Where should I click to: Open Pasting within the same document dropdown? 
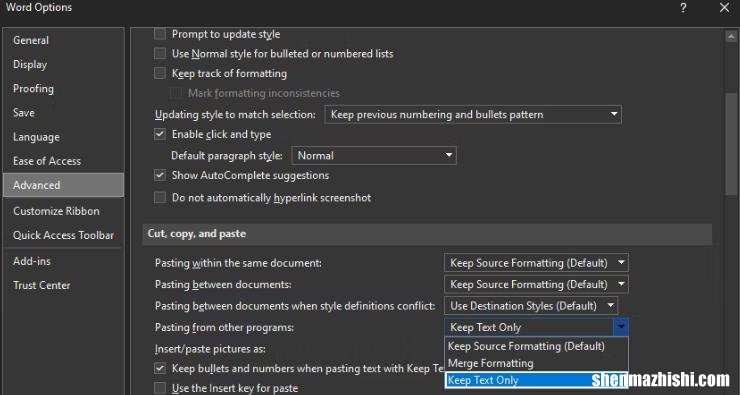pyautogui.click(x=536, y=263)
